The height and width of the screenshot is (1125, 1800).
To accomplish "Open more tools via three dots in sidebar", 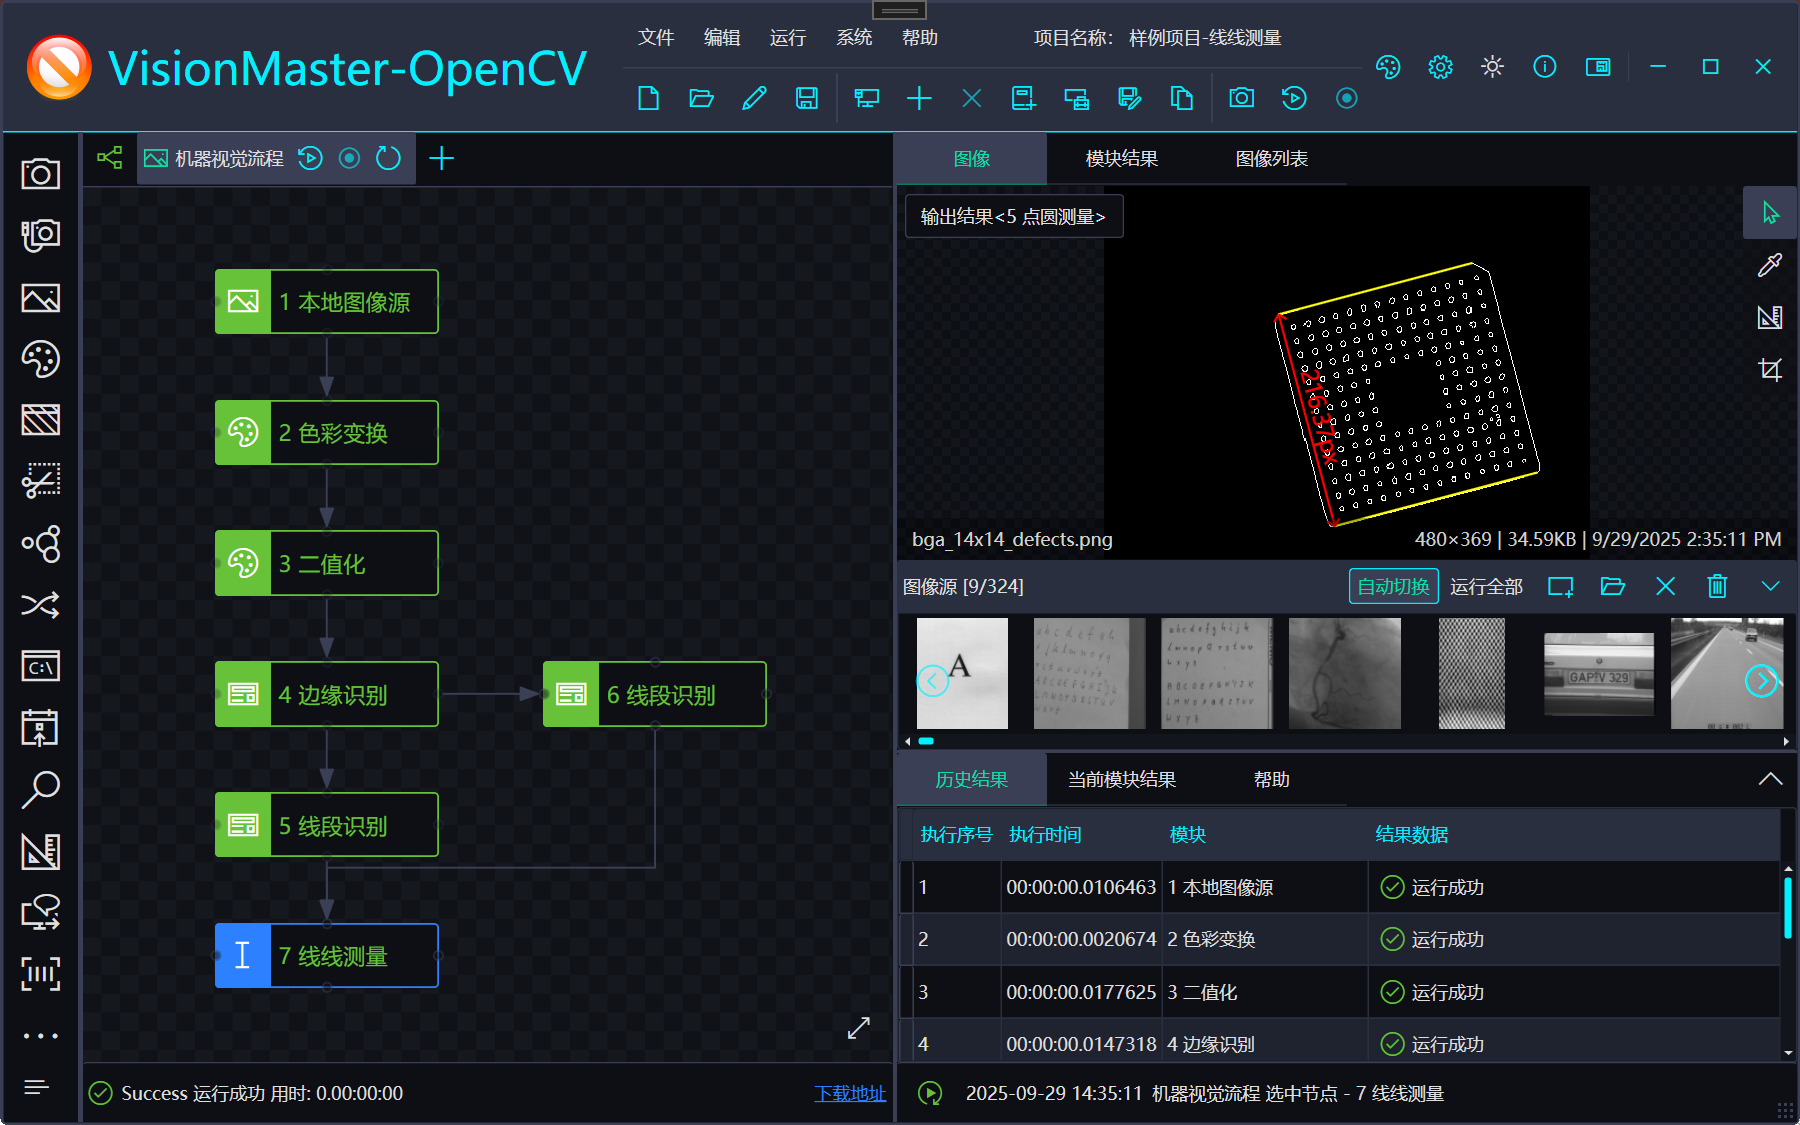I will (41, 1036).
